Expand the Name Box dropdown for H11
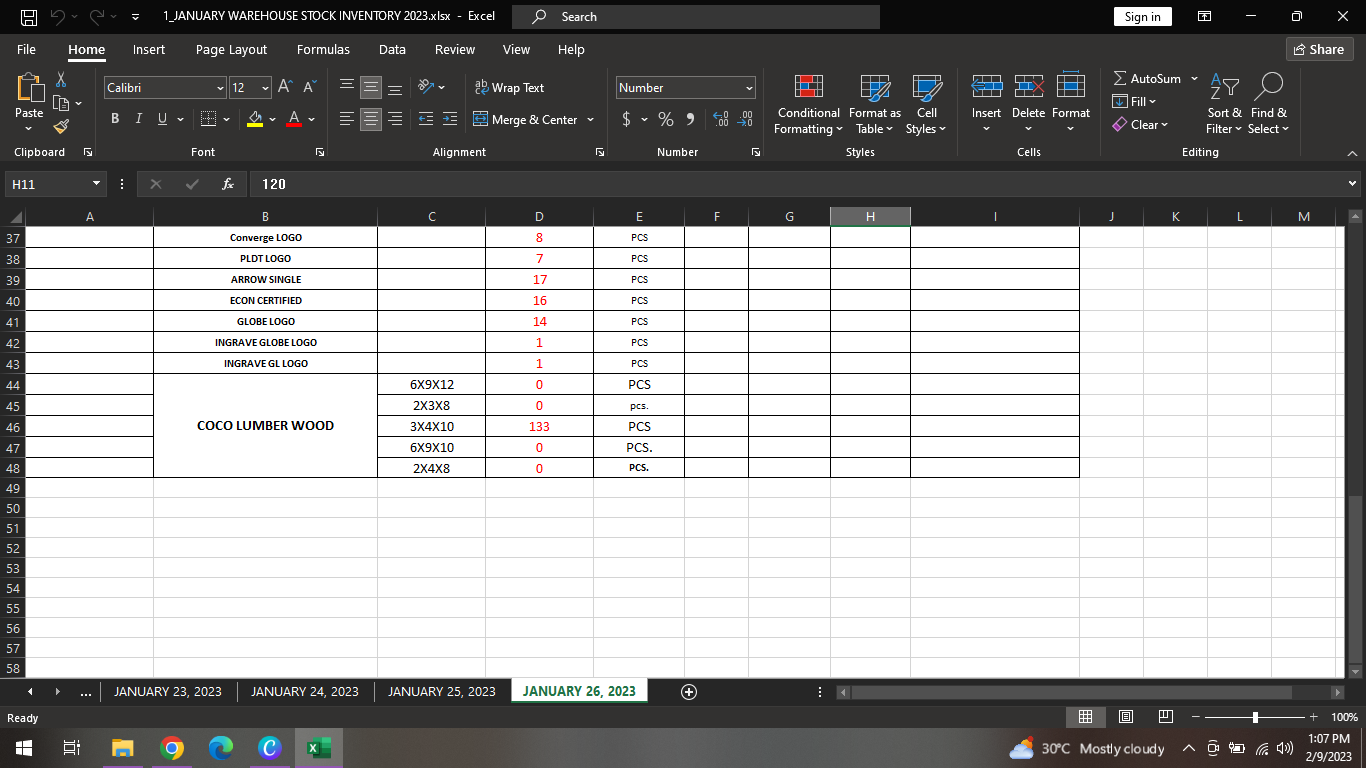 pos(96,184)
